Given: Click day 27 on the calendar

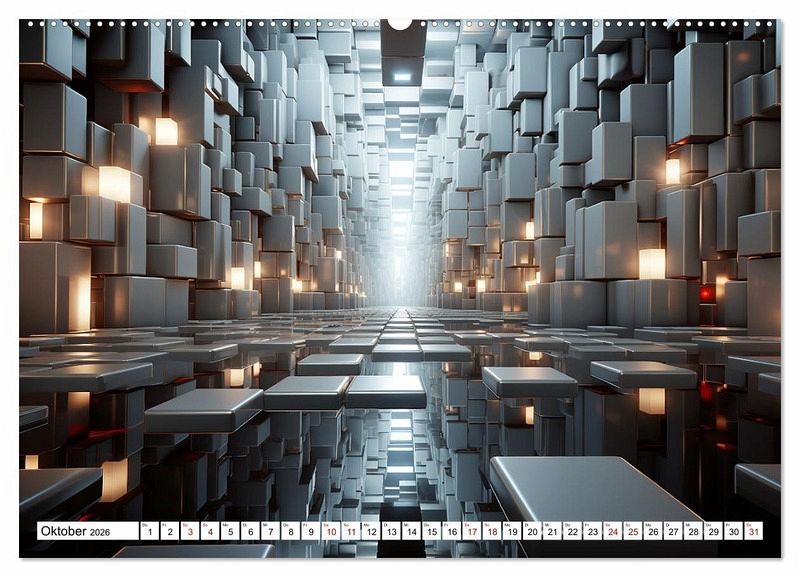Looking at the screenshot, I should pyautogui.click(x=672, y=531).
